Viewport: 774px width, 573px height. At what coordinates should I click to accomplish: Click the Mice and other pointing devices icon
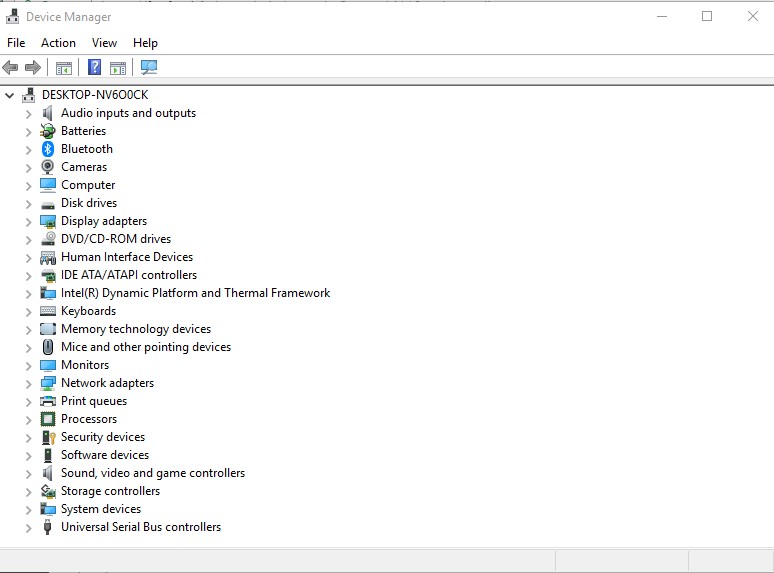(x=48, y=347)
